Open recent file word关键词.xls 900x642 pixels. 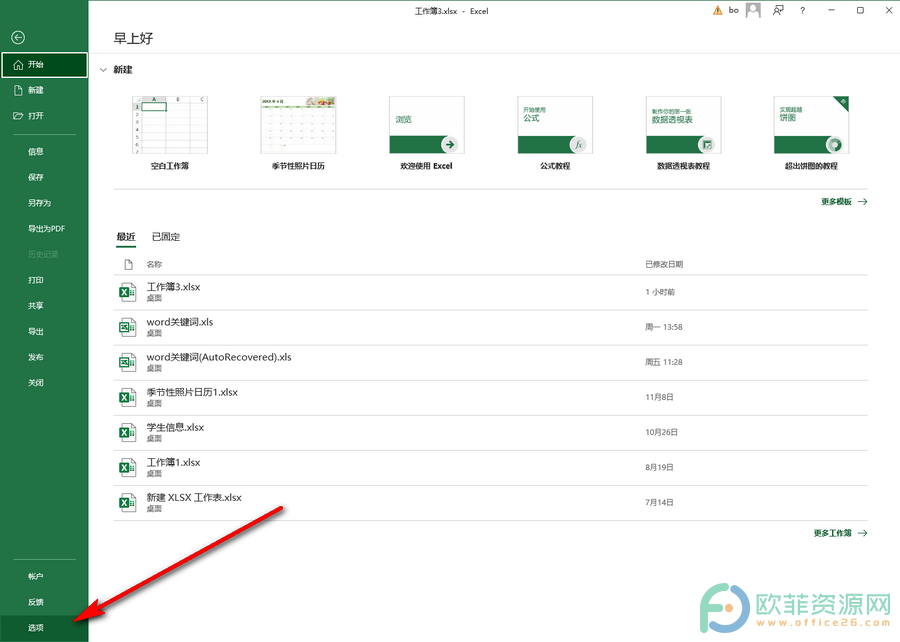click(491, 328)
